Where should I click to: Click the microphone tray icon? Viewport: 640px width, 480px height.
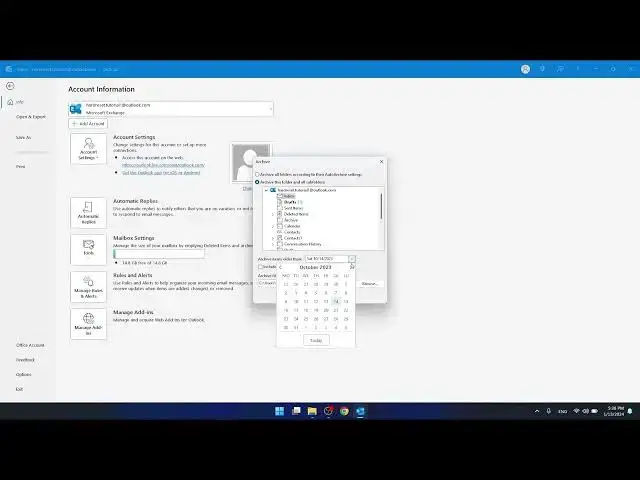[549, 411]
